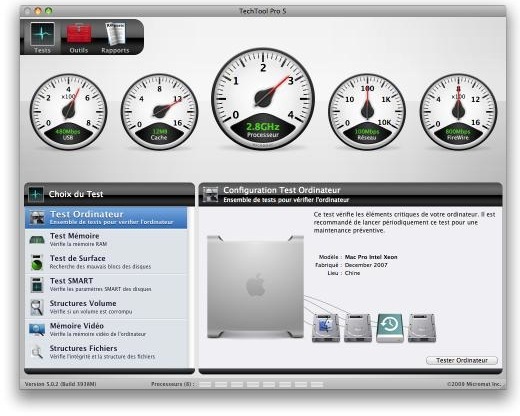Click the first processor activity indicator
Image resolution: width=520 pixels, height=416 pixels.
(205, 384)
